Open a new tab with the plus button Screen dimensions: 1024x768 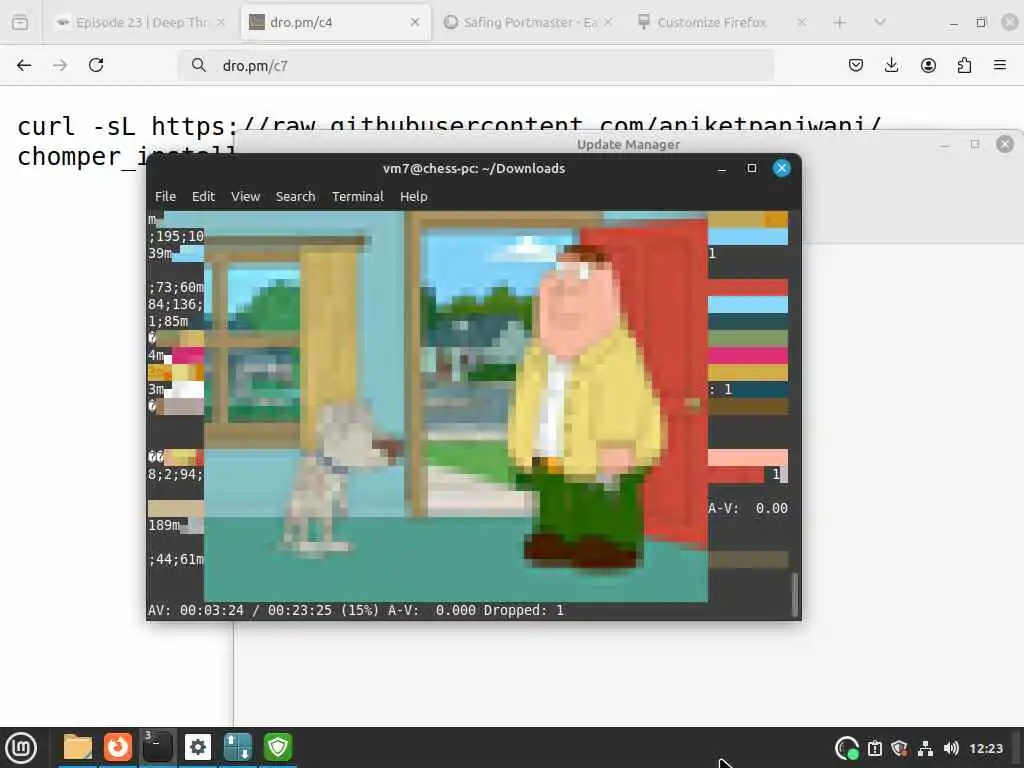(840, 23)
